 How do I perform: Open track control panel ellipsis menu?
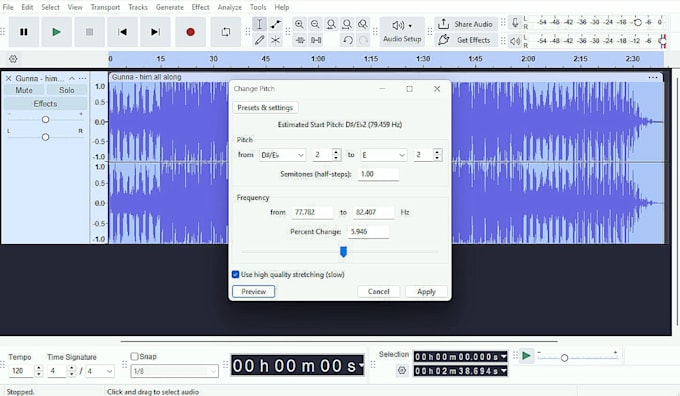pos(82,79)
